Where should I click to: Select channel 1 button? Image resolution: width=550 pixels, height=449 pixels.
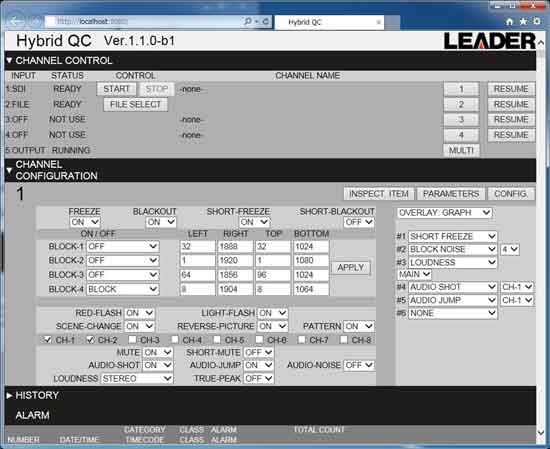point(461,89)
